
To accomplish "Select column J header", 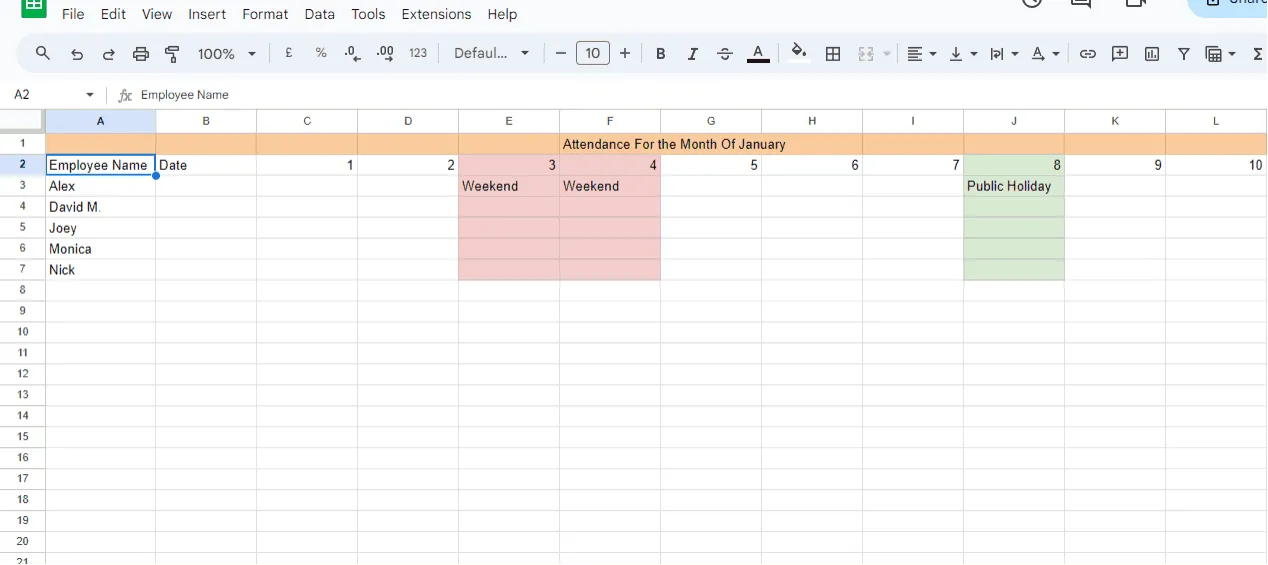I will pyautogui.click(x=1014, y=121).
